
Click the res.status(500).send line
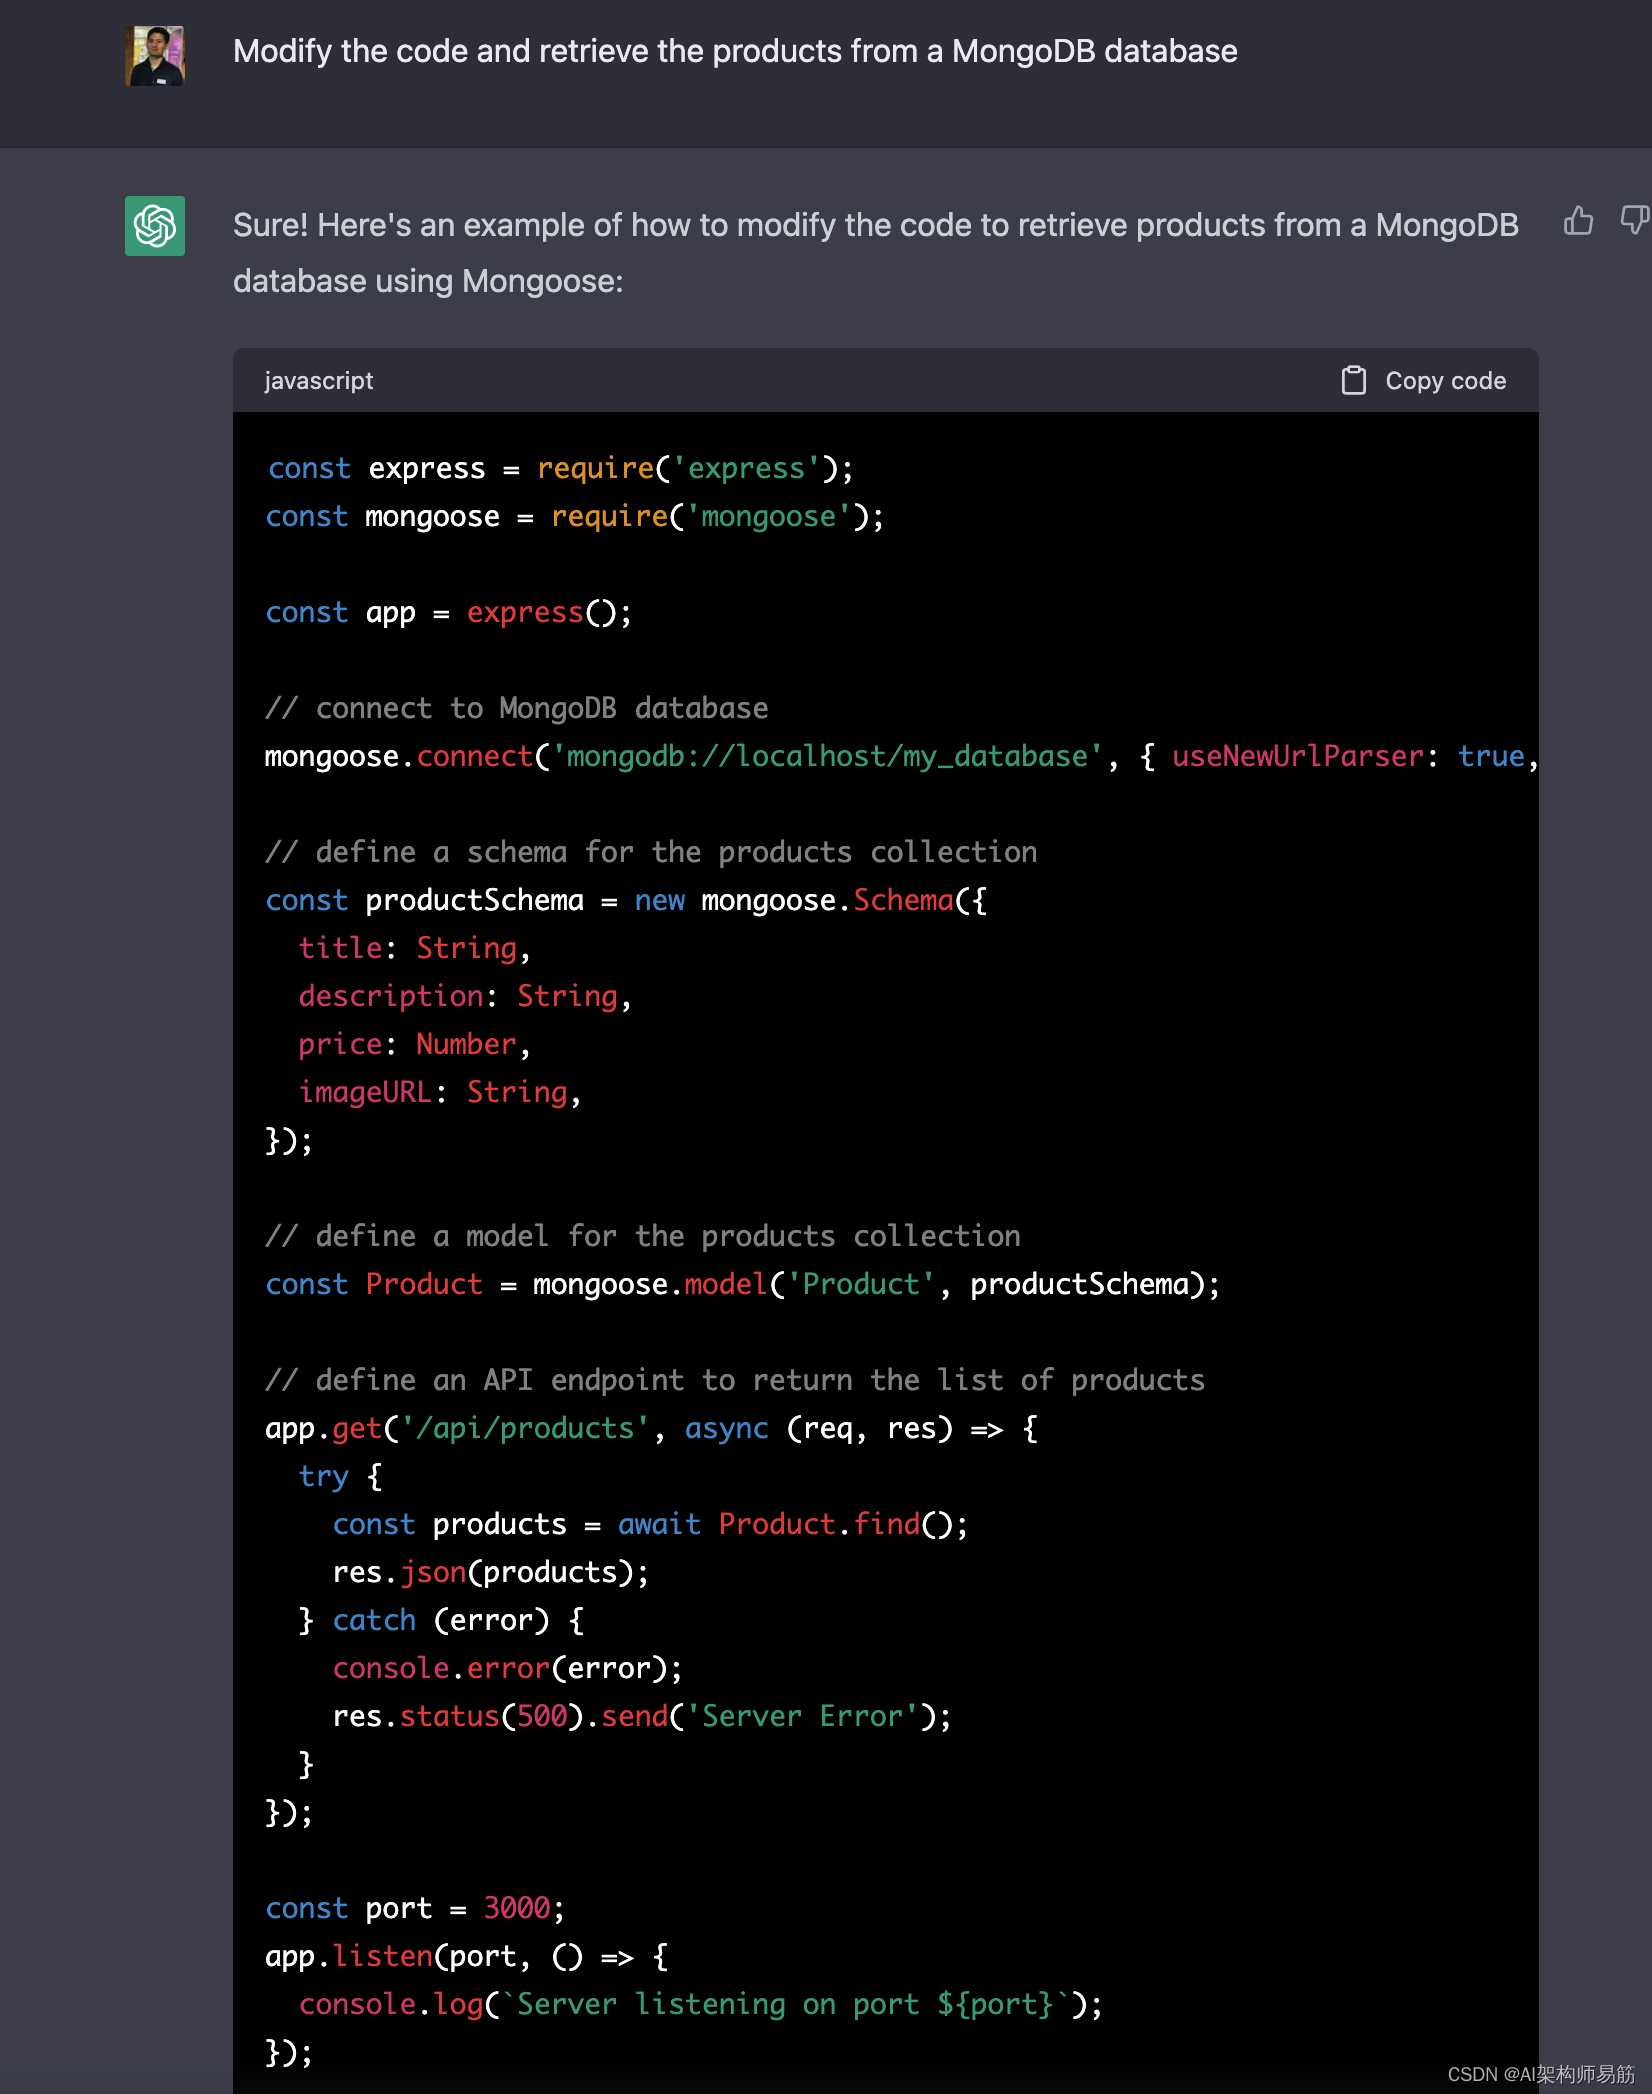(642, 1716)
